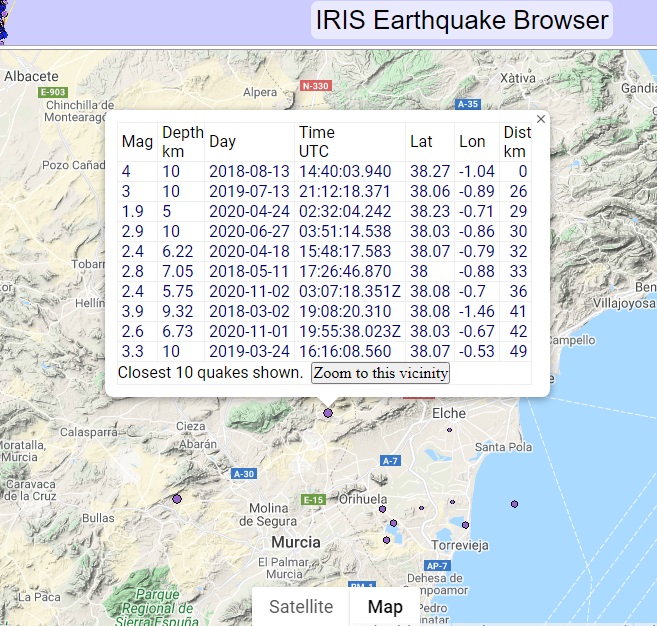Click 'Closest 10 quakes shown.' text
Screen dimensions: 657x626
coord(210,372)
